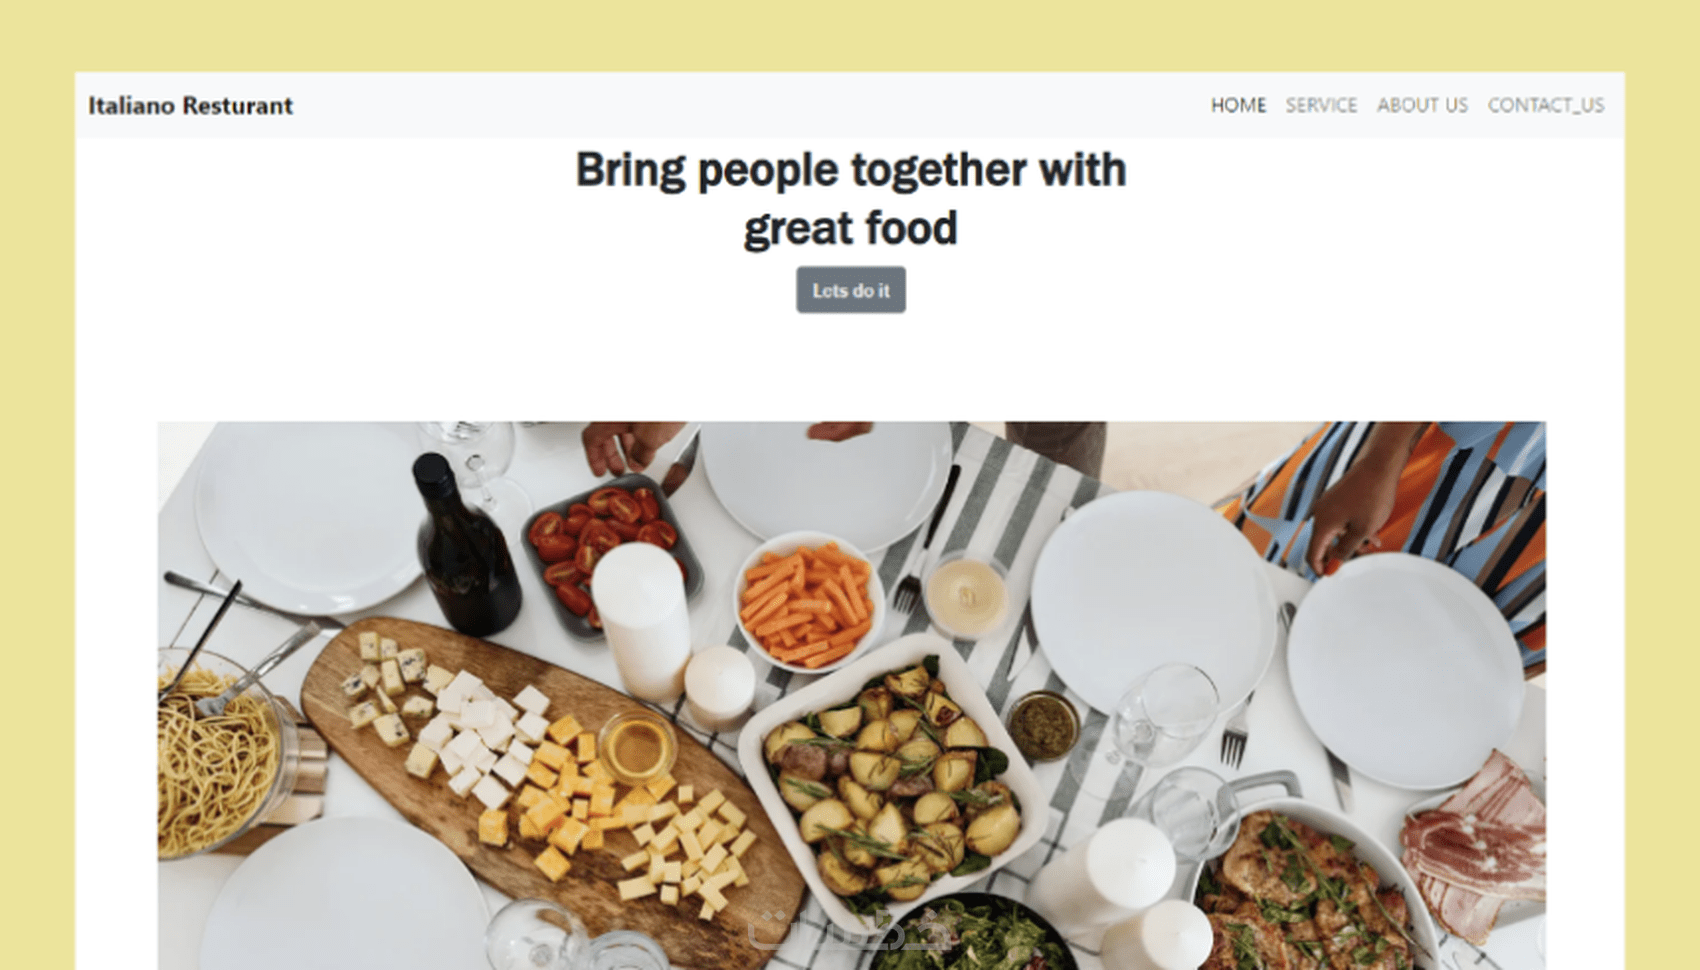Go to the SERVICE page link

(1321, 105)
